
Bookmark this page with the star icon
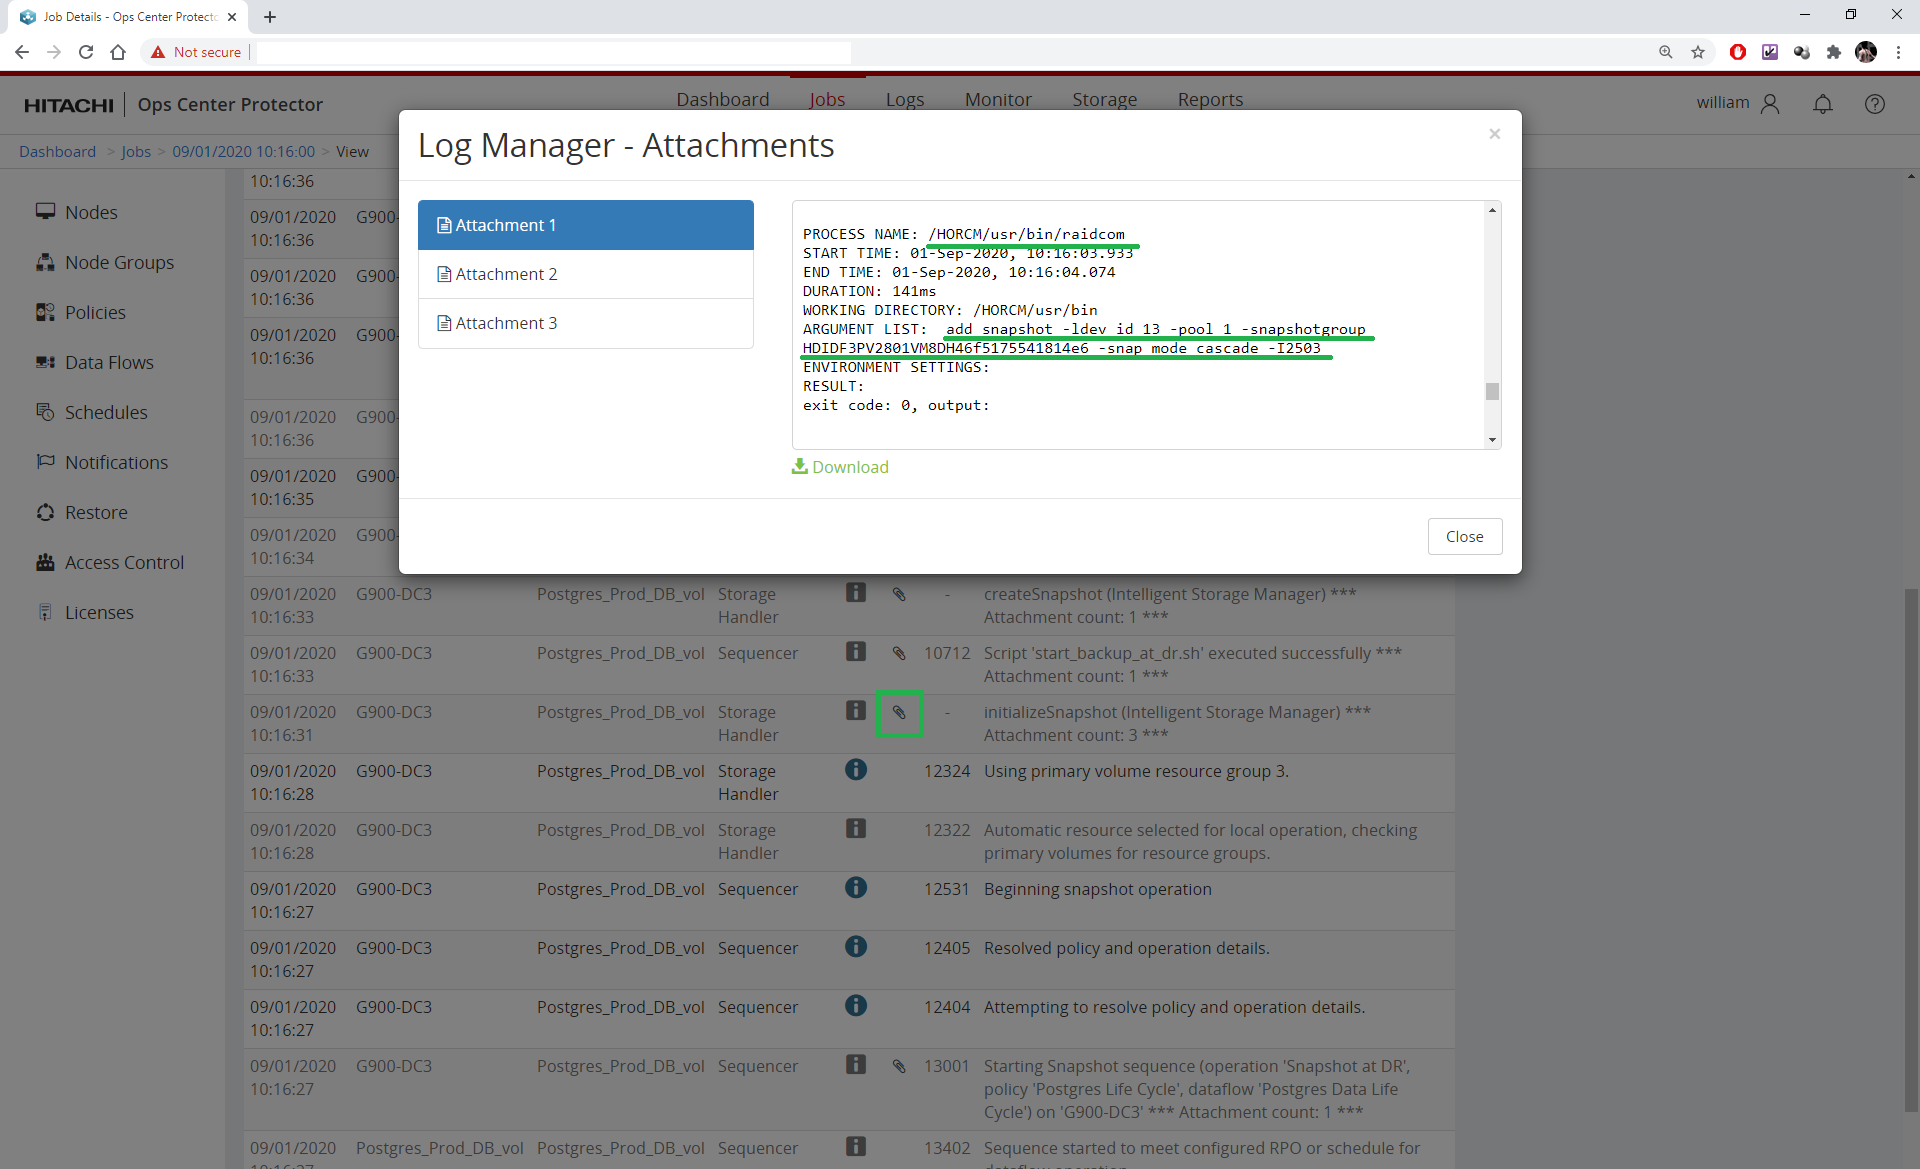(1698, 52)
